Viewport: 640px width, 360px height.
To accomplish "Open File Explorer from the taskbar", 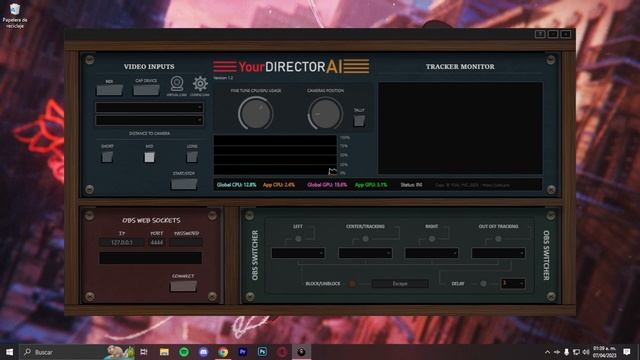I will click(x=164, y=352).
